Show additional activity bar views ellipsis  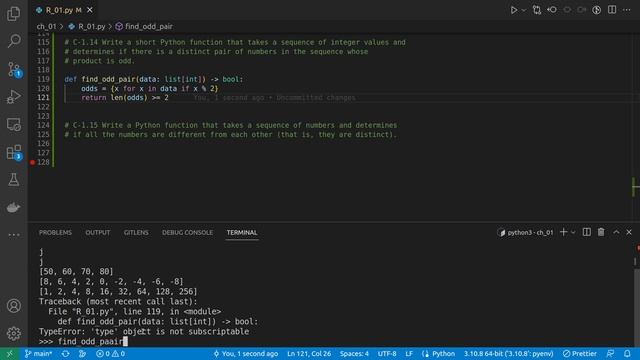[13, 235]
